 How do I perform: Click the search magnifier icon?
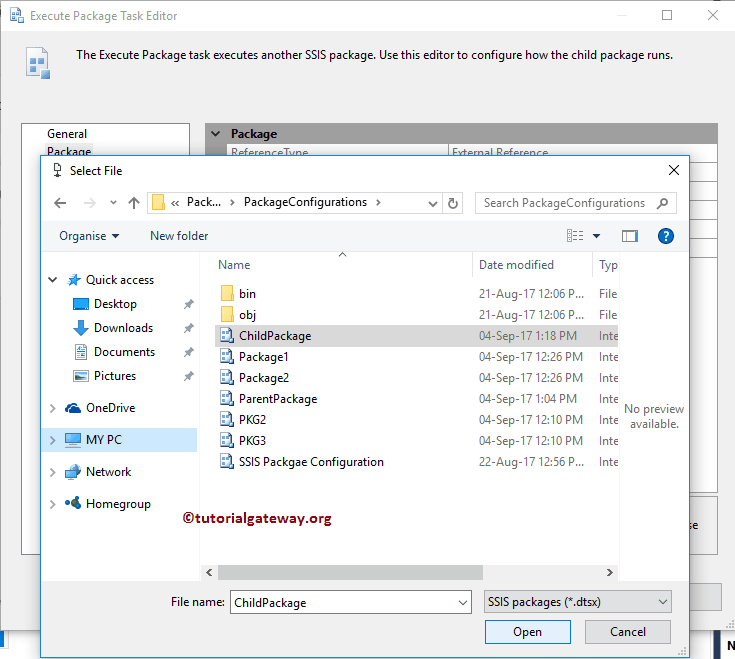pyautogui.click(x=662, y=203)
